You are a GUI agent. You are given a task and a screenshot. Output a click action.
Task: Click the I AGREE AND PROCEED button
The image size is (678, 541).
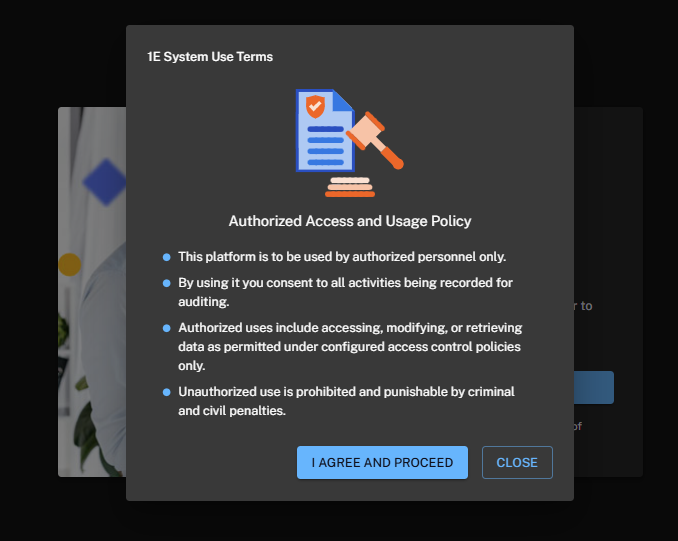point(382,462)
